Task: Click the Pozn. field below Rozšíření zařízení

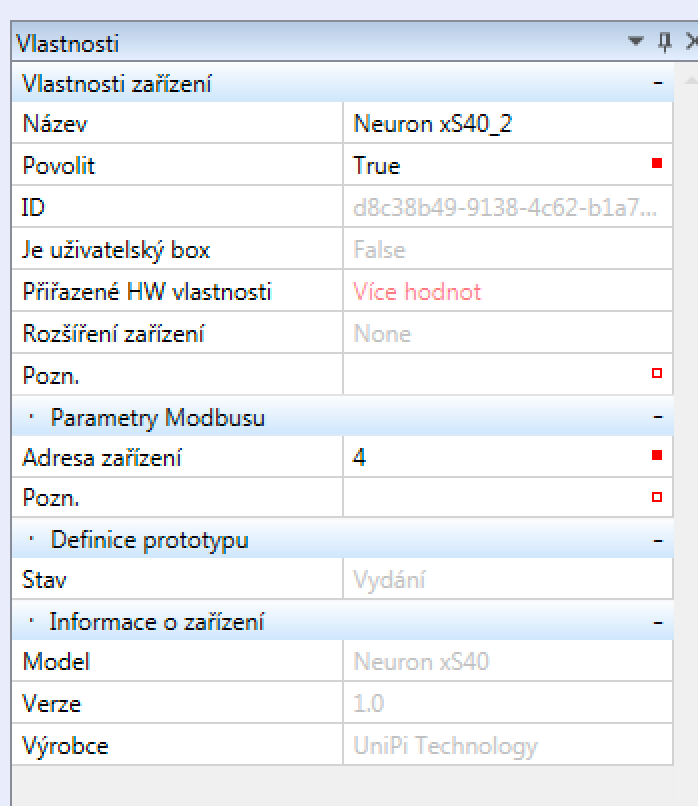Action: [490, 375]
